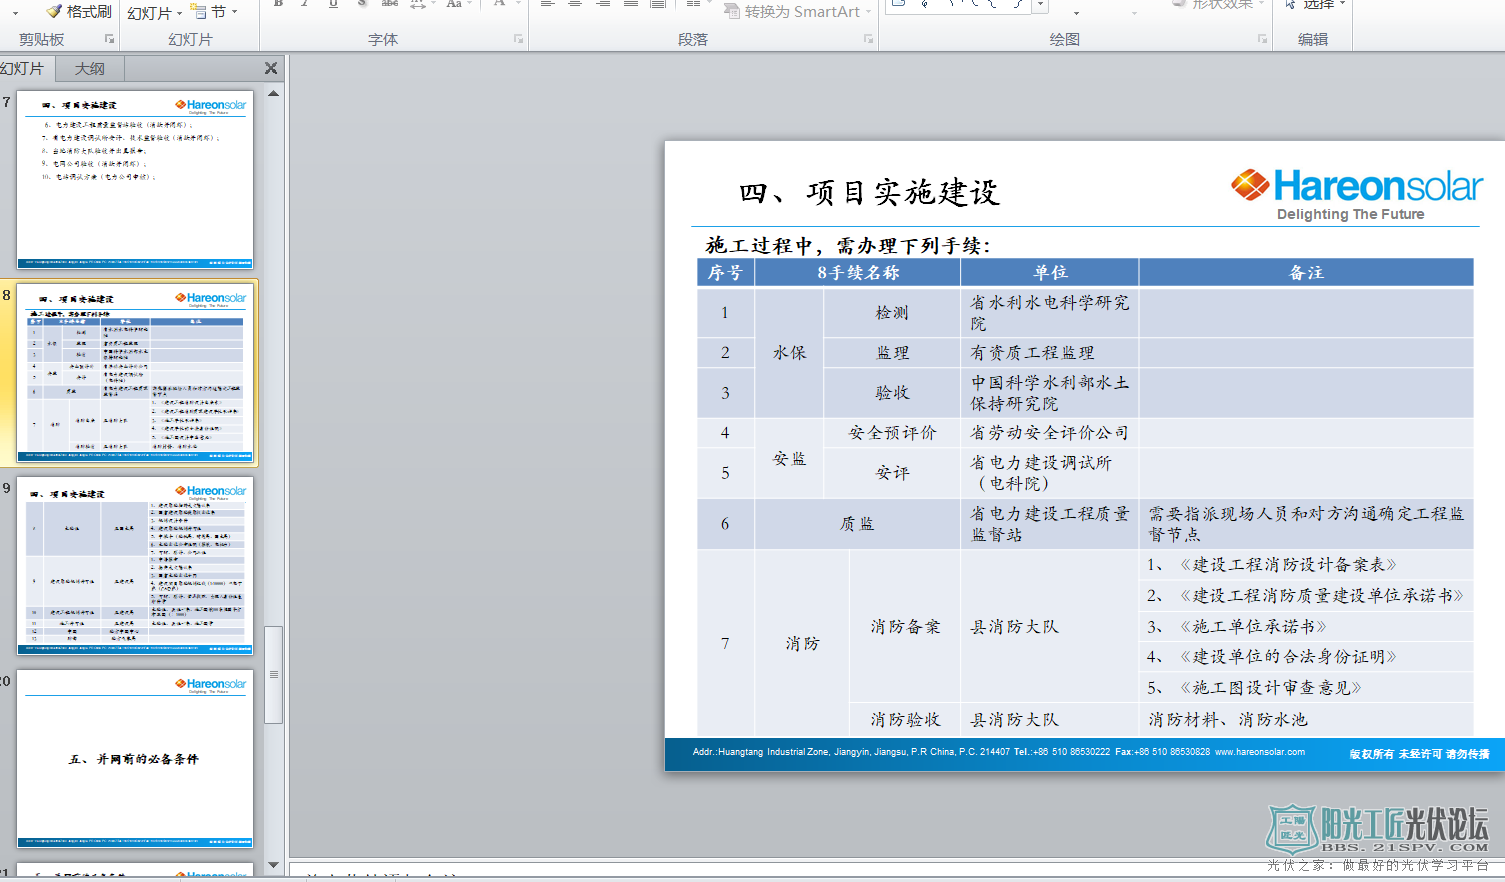
Task: Click the thumbnail pane scroll up arrow
Action: pos(273,93)
